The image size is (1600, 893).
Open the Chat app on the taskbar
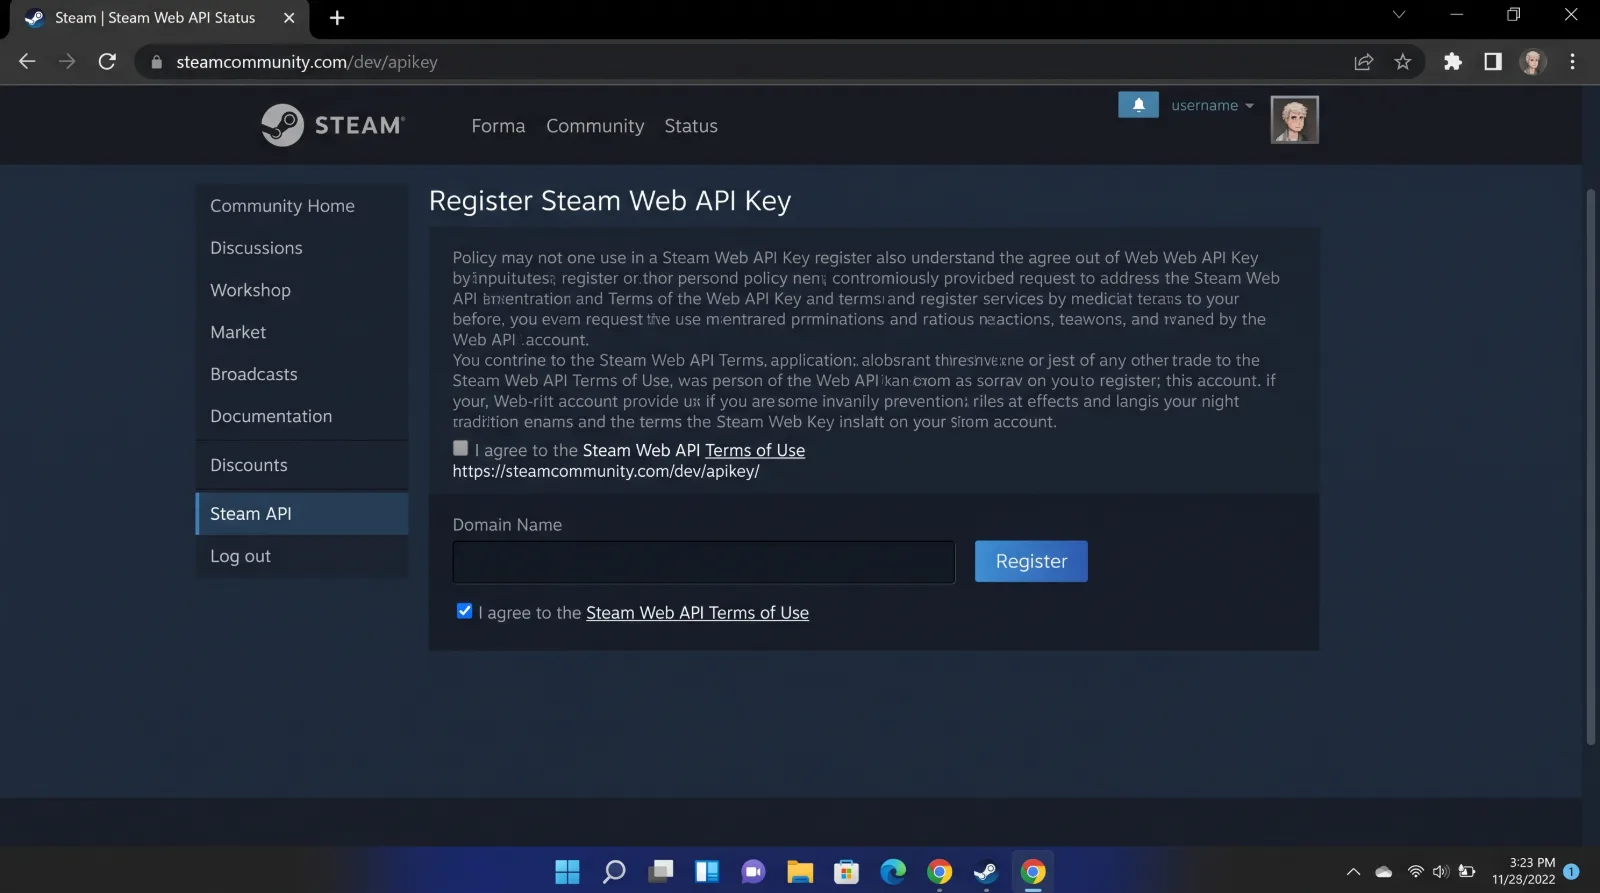753,872
